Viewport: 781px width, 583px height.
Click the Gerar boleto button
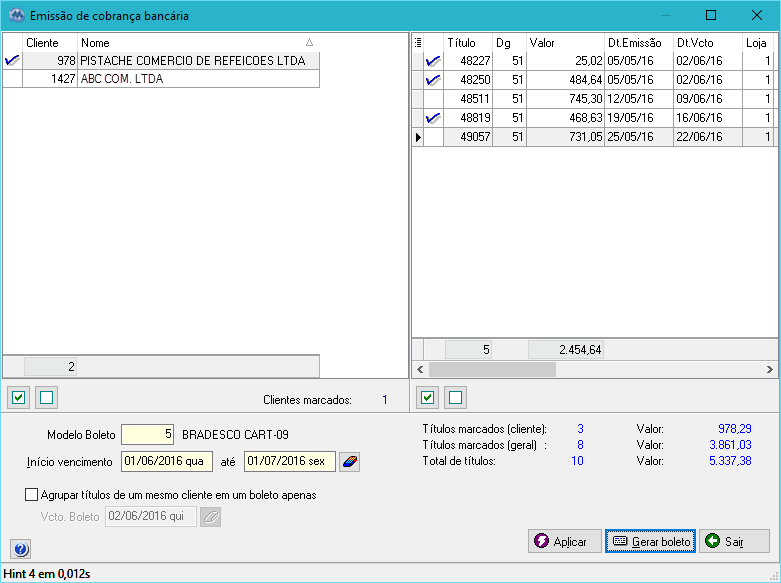[x=651, y=541]
